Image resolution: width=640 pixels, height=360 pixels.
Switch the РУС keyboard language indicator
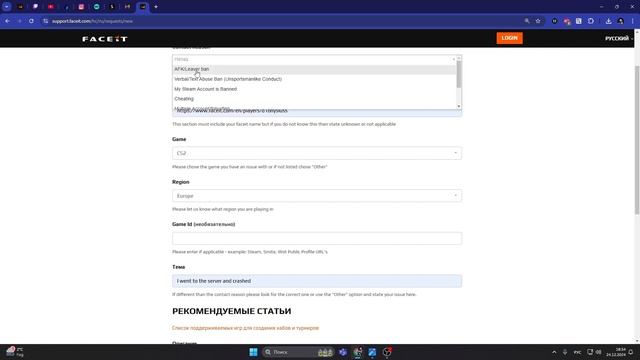tap(577, 352)
